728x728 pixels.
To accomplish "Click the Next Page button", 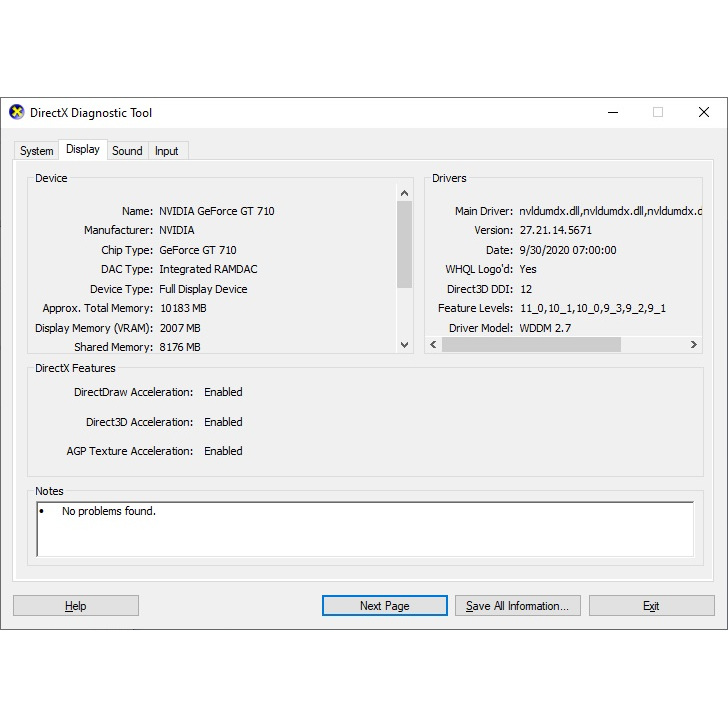I will coord(384,605).
